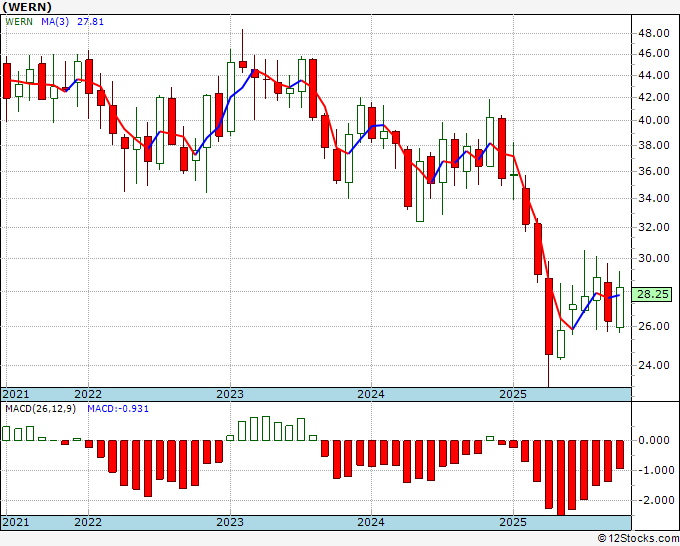Click the 30.00 price axis label
This screenshot has height=546, width=680.
point(653,258)
